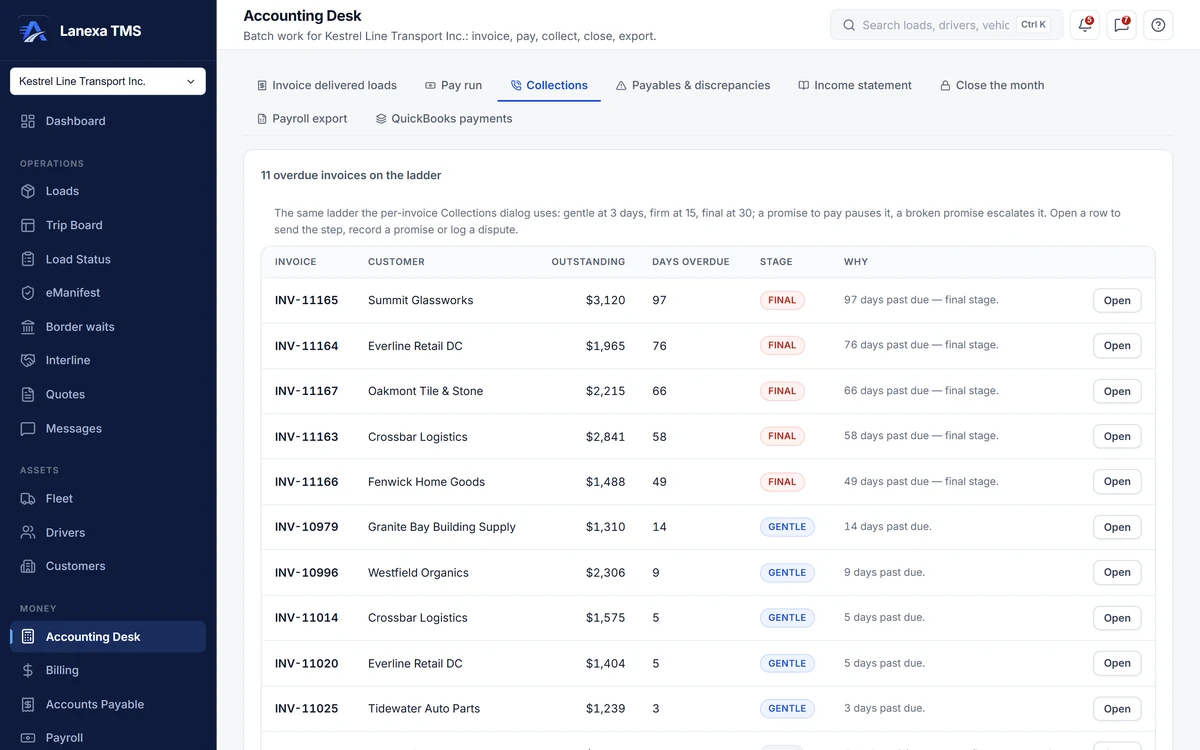Click the Quotes document icon
This screenshot has width=1200, height=750.
pos(28,394)
